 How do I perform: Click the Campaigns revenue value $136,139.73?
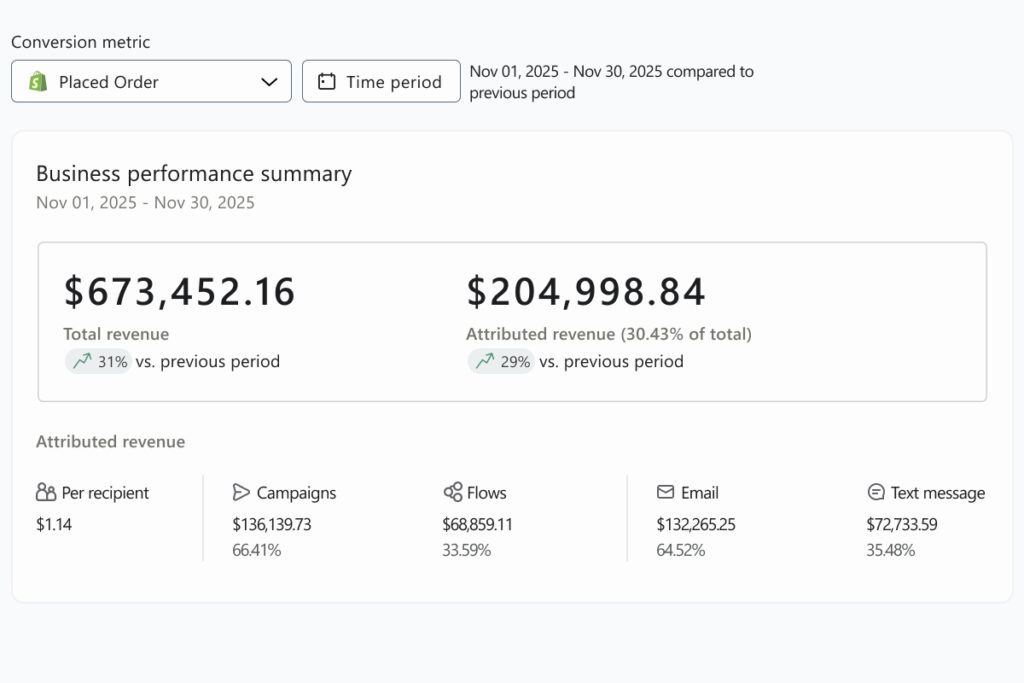pyautogui.click(x=272, y=524)
